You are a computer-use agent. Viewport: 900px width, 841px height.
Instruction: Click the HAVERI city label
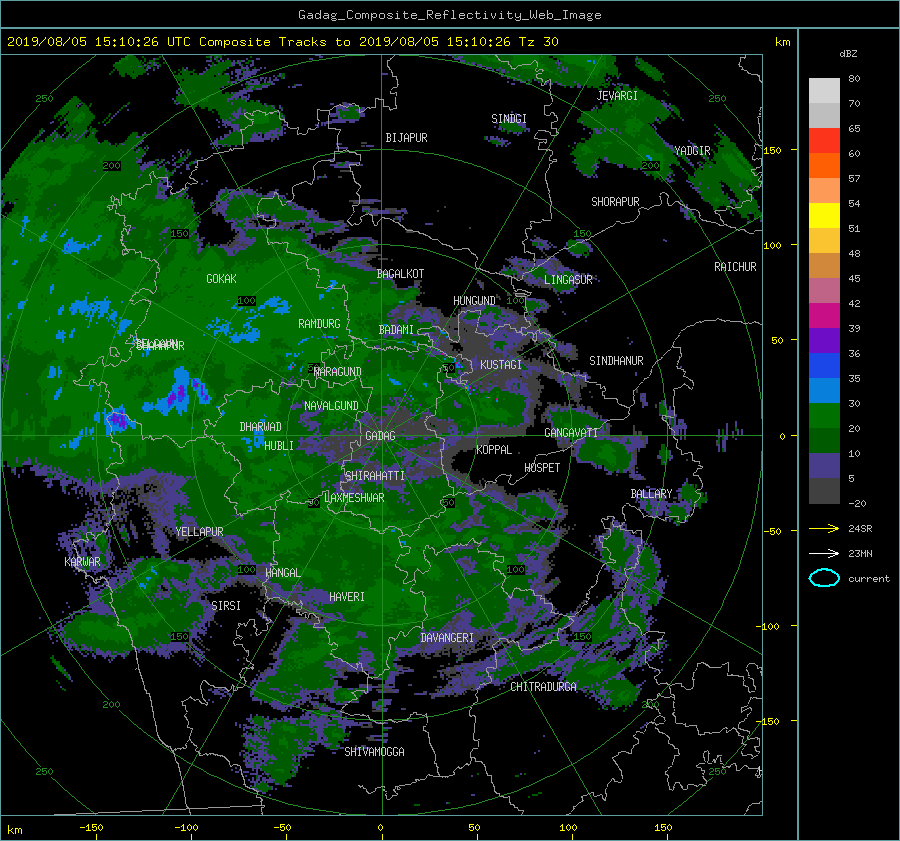(347, 597)
